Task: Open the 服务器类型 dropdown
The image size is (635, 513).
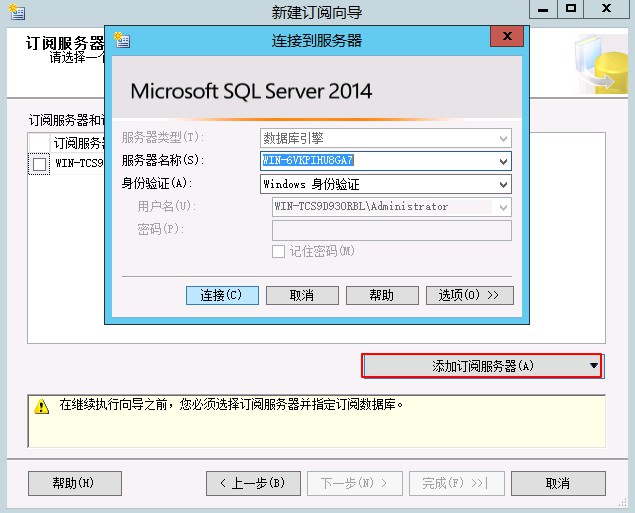Action: tap(503, 138)
